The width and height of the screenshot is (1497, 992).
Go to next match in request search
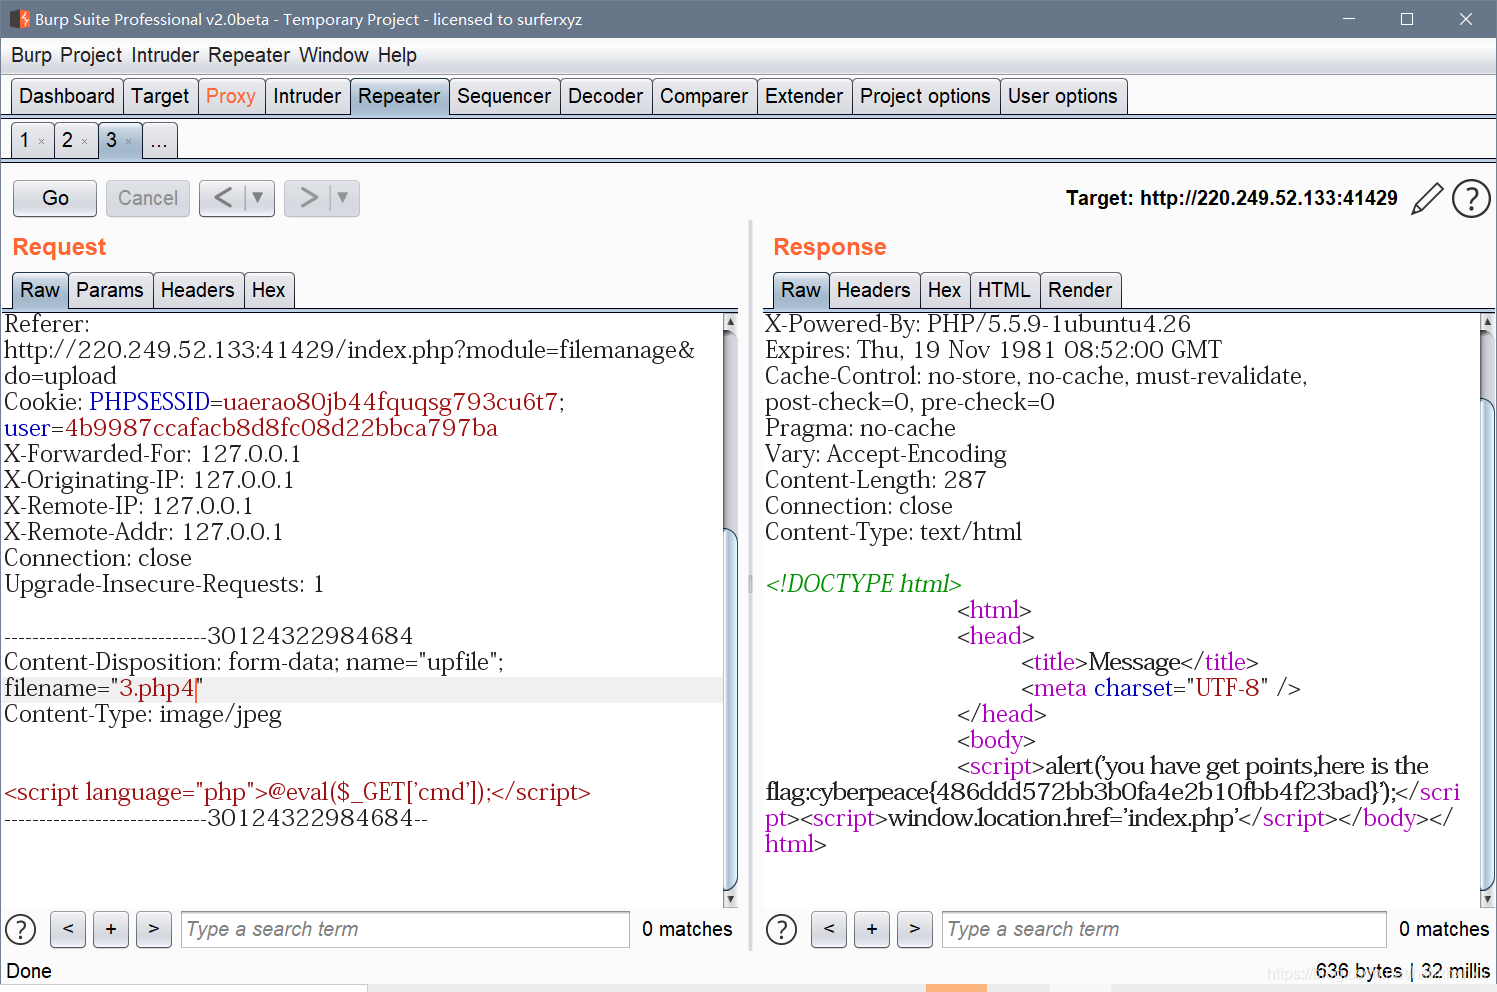click(154, 929)
